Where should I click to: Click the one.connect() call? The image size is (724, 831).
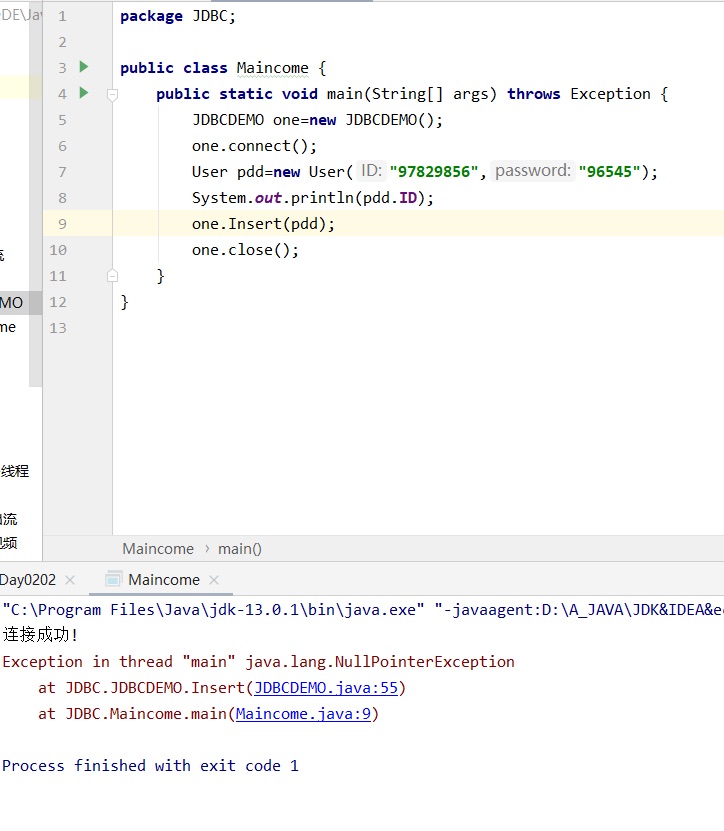click(254, 146)
